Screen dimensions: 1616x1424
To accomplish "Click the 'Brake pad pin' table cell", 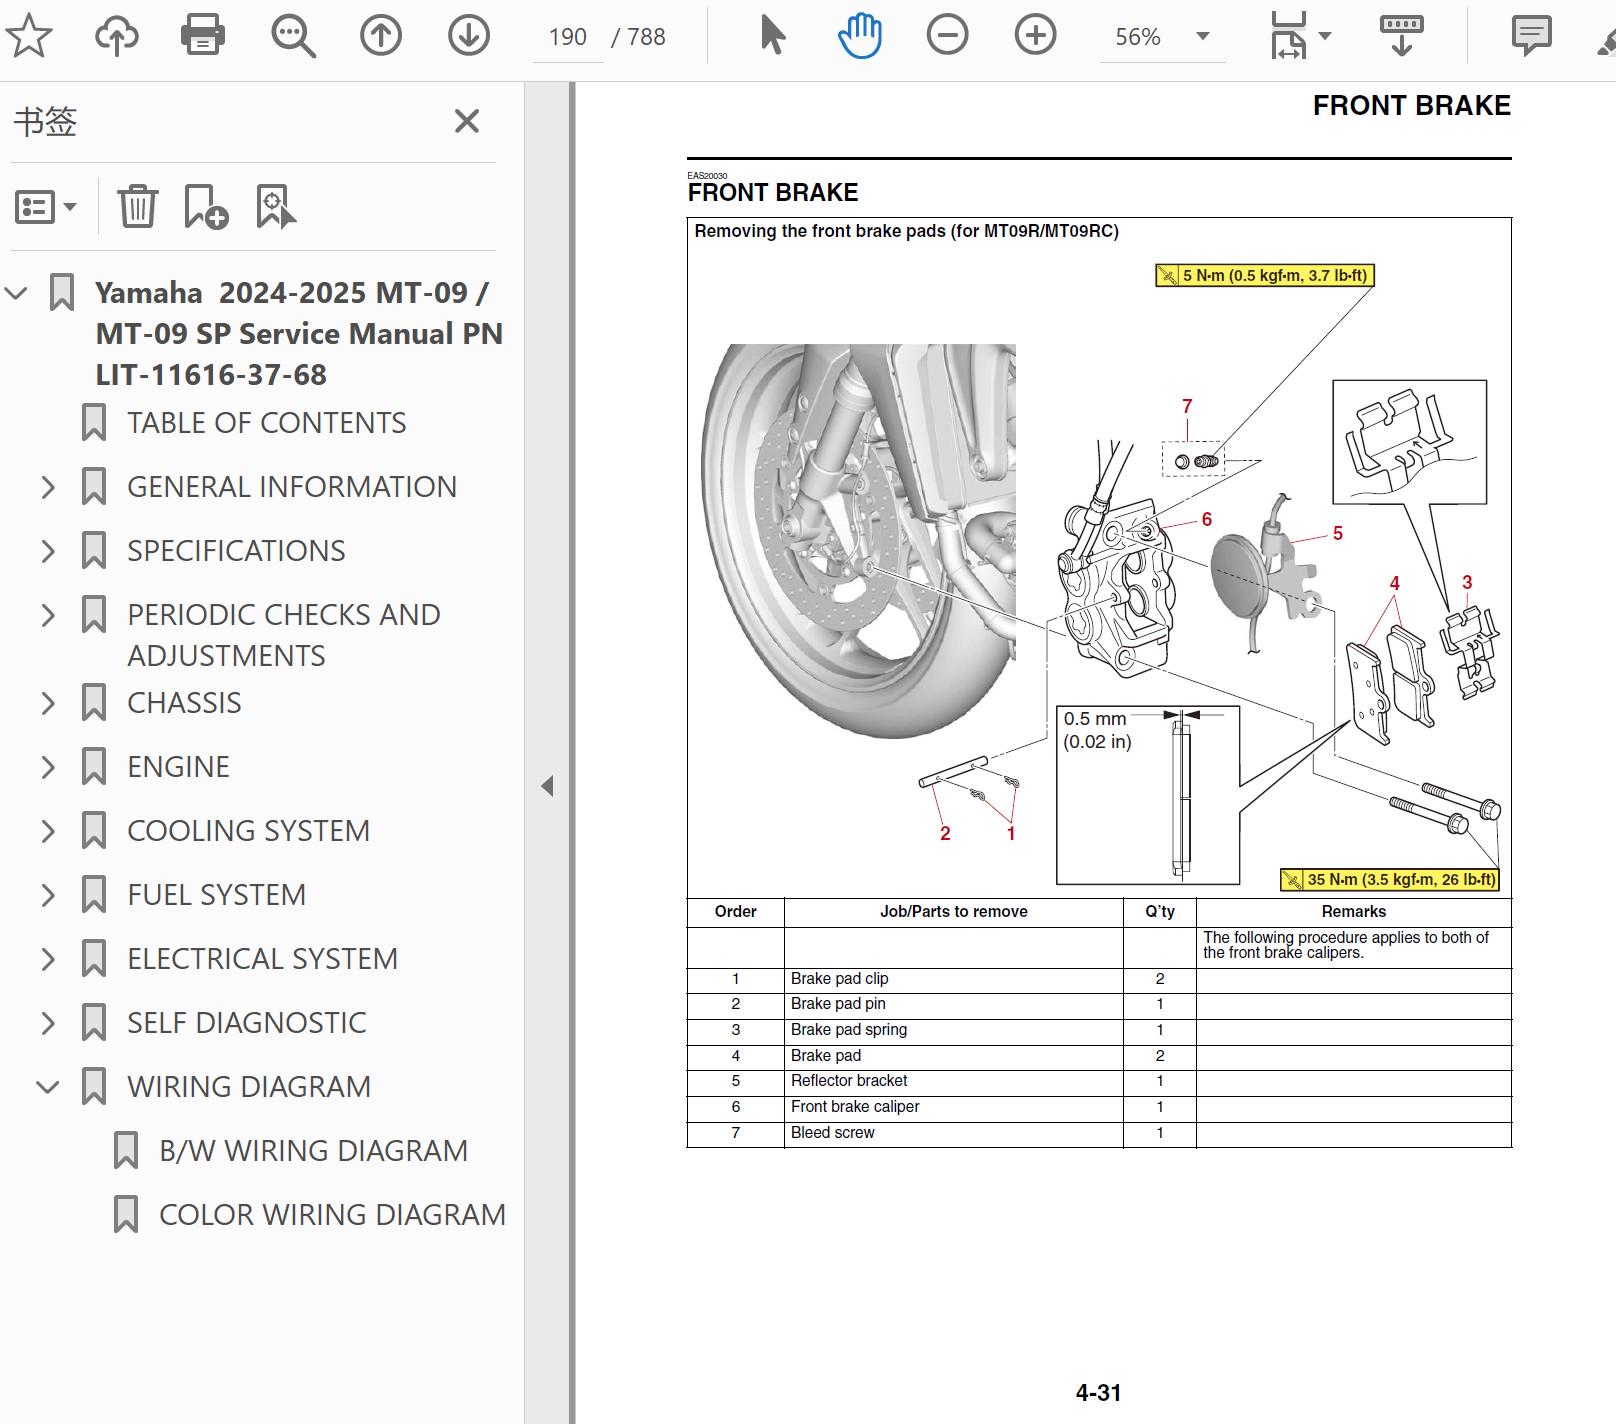I will click(954, 1004).
